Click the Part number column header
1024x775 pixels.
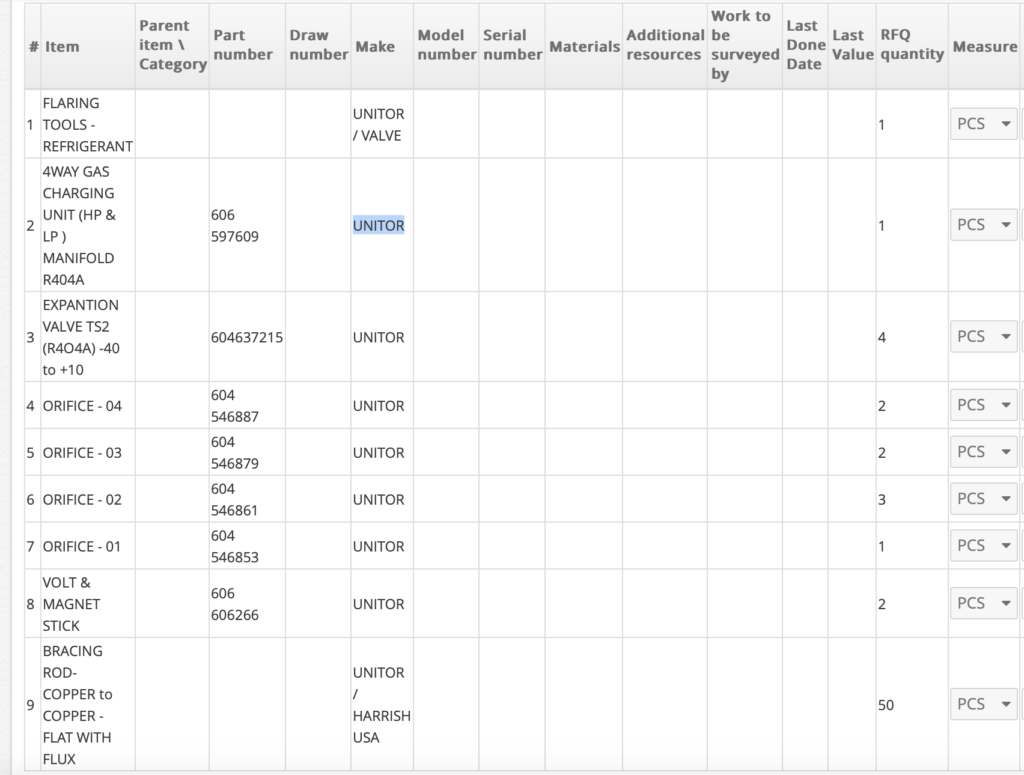242,45
